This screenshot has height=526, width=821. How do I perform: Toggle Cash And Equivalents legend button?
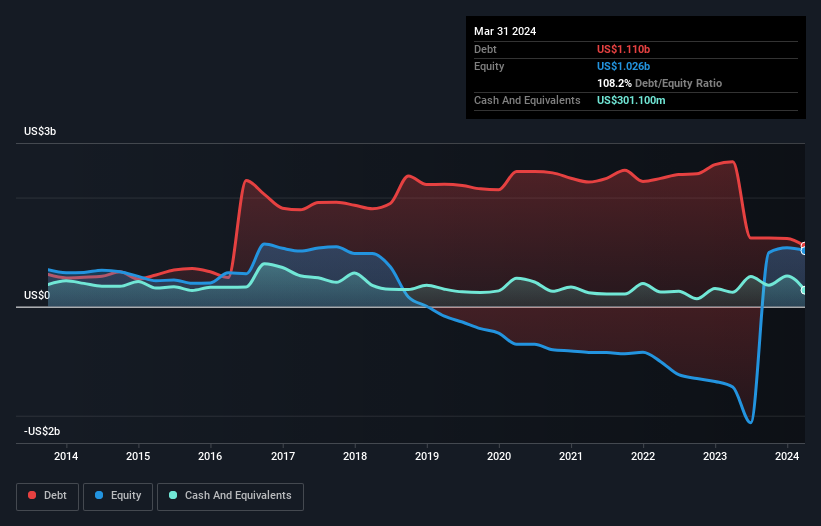230,496
